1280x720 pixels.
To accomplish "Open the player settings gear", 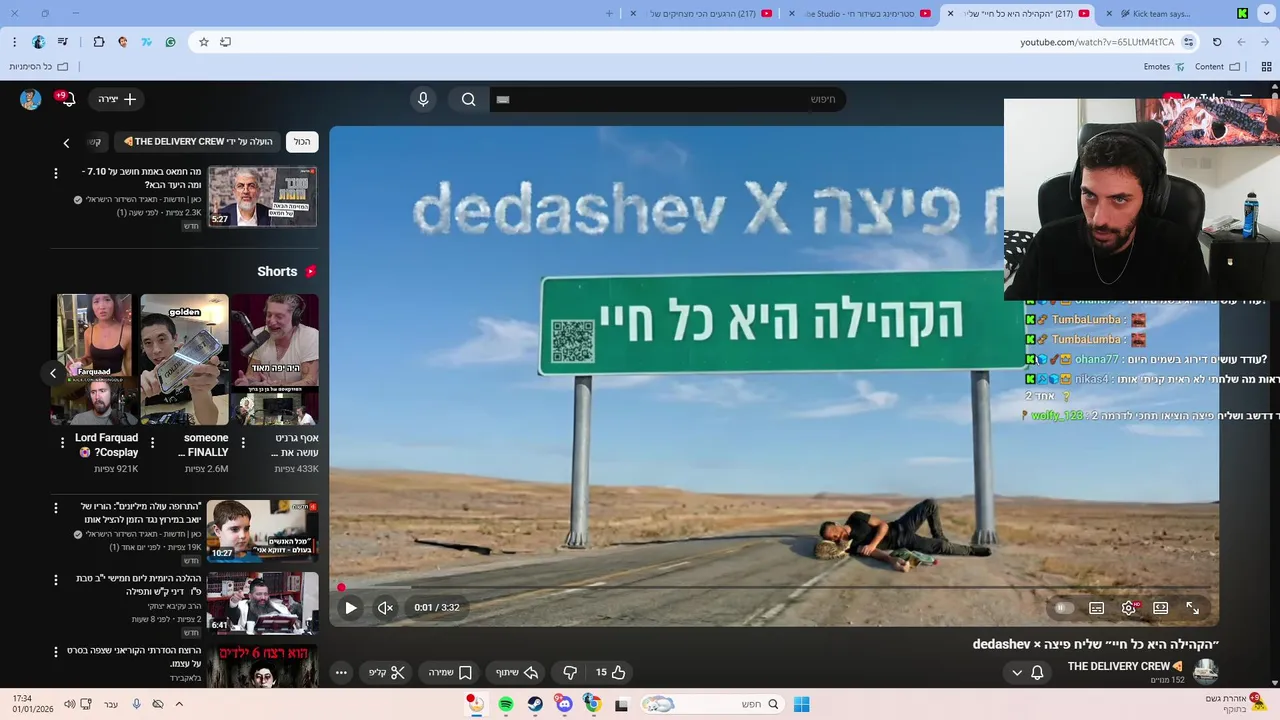I will [1129, 607].
